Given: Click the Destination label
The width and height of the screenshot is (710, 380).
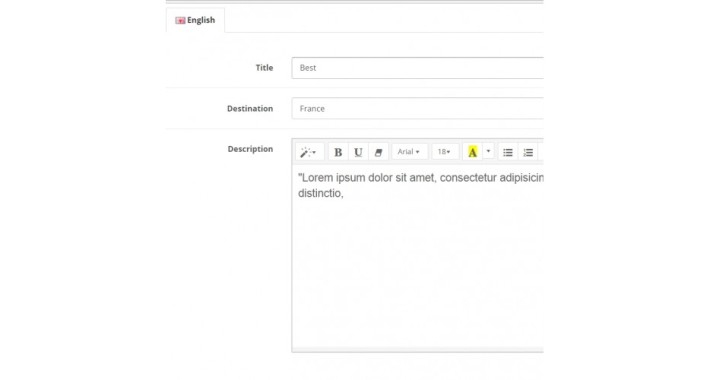Looking at the screenshot, I should tap(250, 109).
